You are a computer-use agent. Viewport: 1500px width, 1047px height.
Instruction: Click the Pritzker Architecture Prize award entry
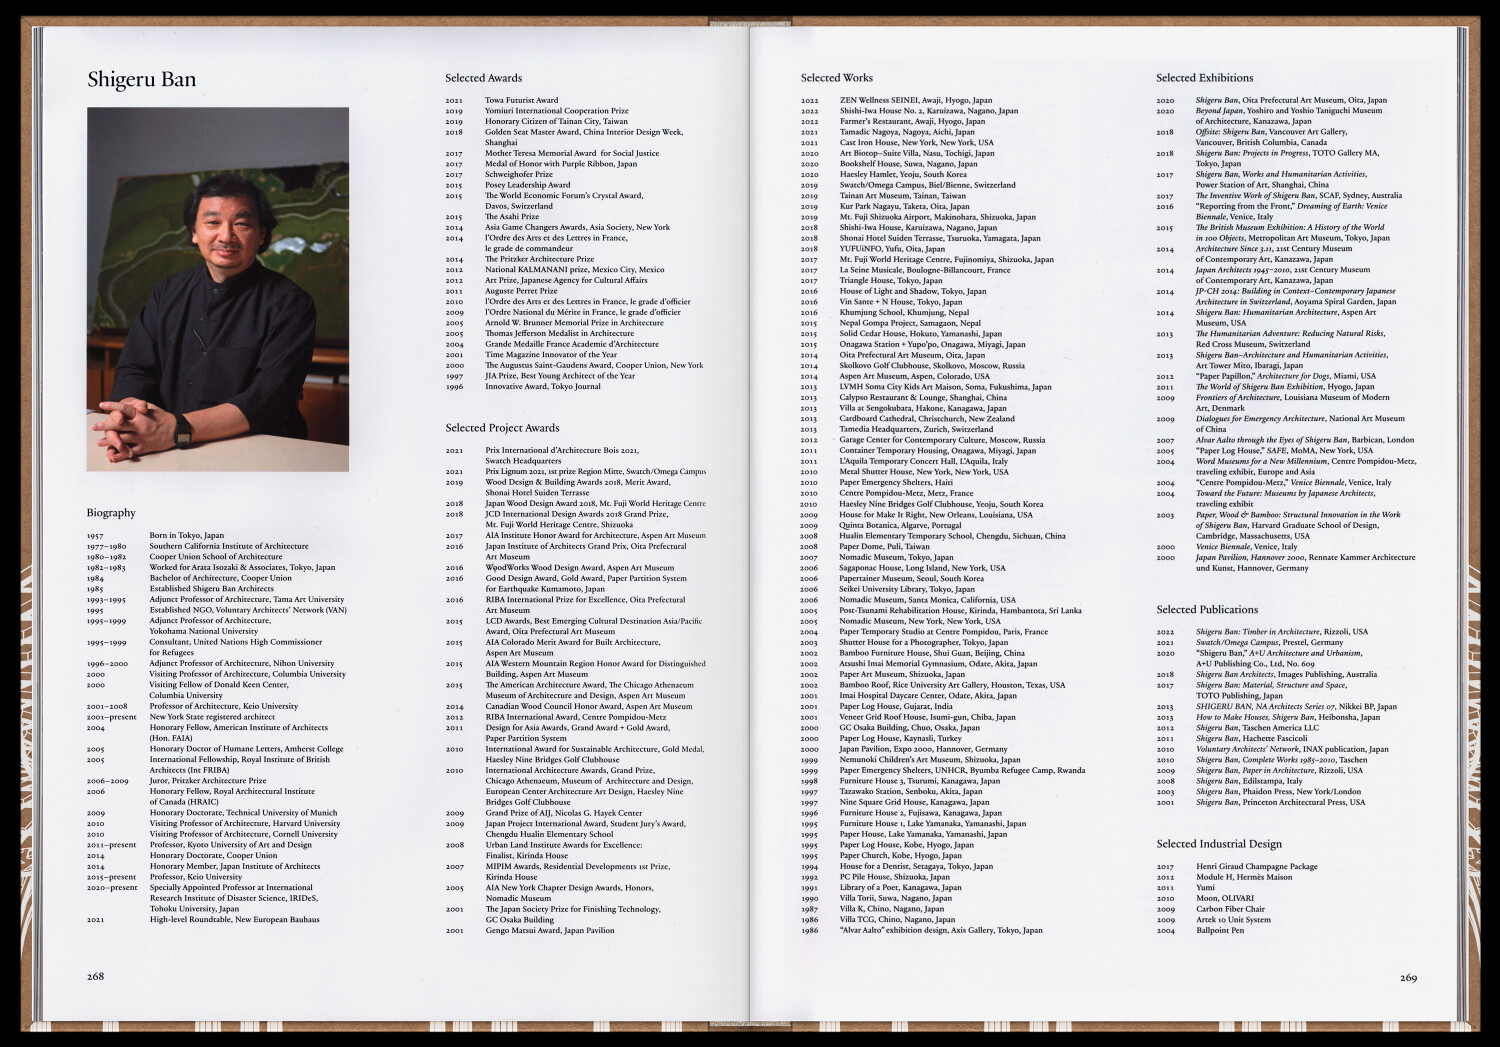tap(539, 259)
